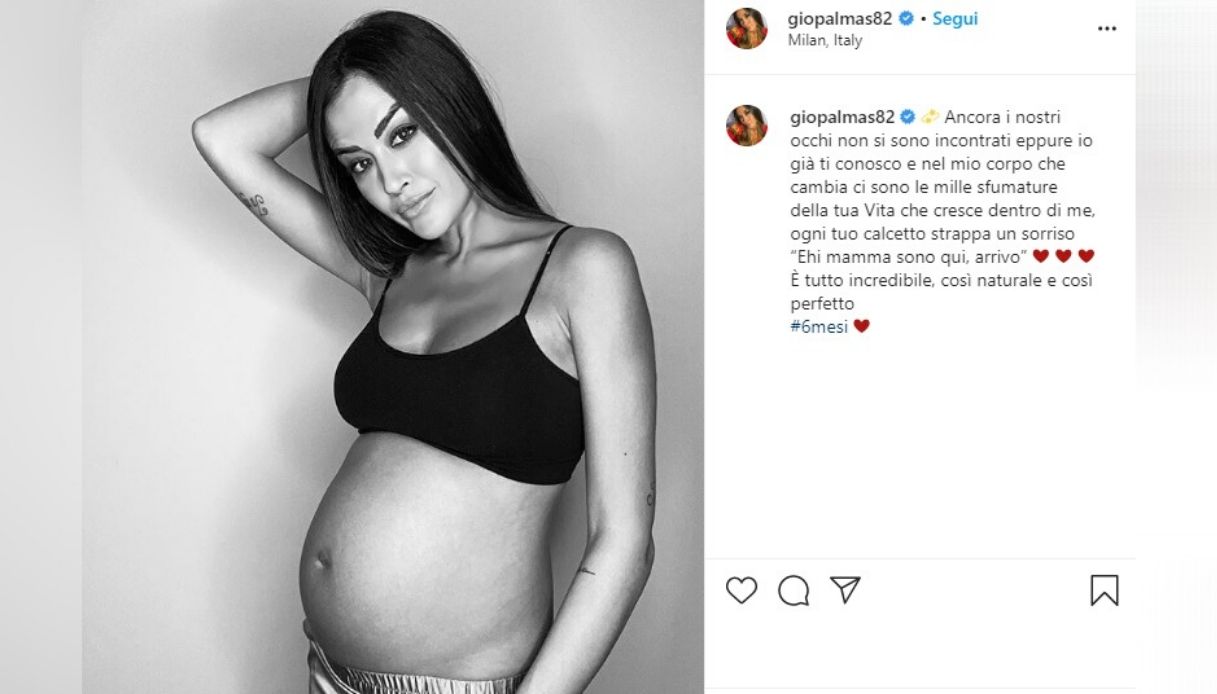Click the sparkle emoji starting the caption
The image size is (1217, 694).
coord(930,116)
